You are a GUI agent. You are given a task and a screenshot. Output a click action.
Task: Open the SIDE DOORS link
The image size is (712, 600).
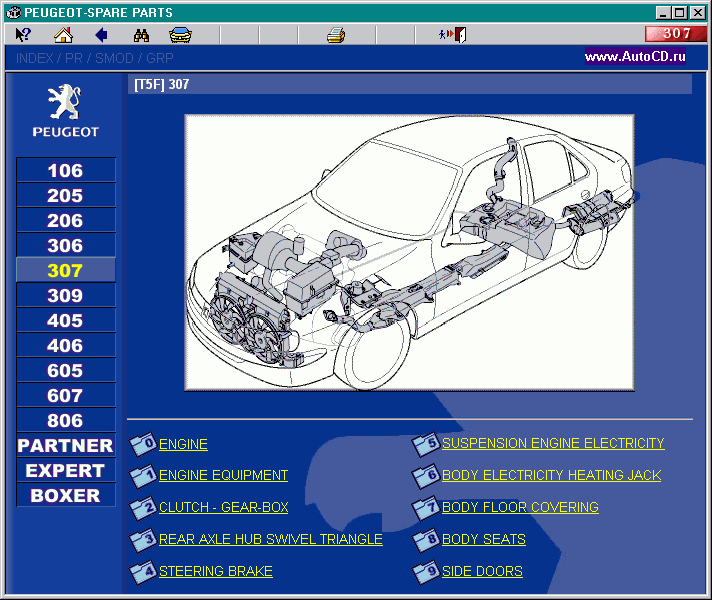point(482,571)
